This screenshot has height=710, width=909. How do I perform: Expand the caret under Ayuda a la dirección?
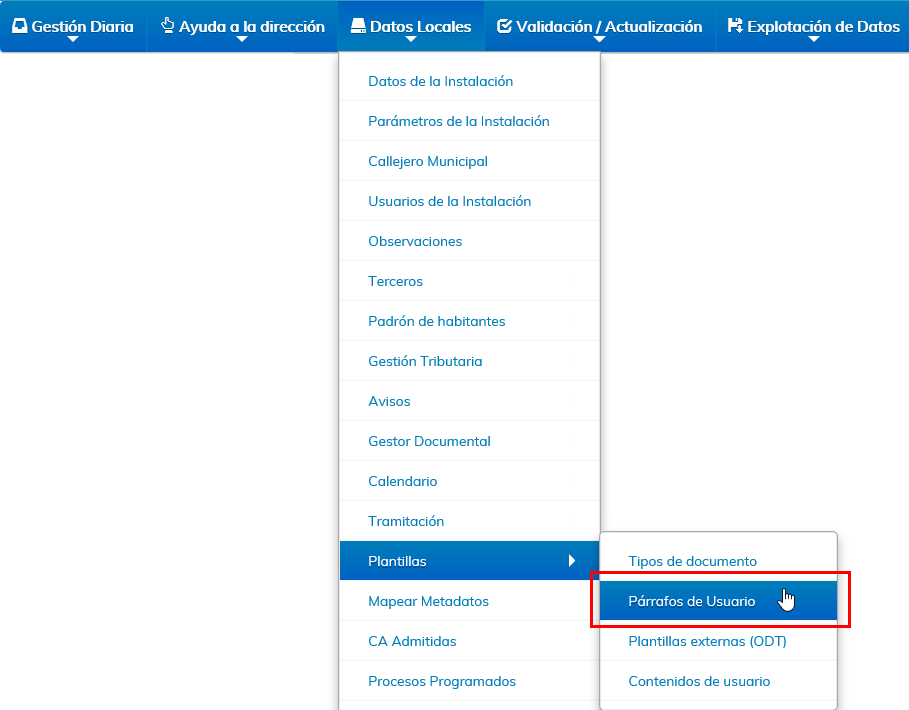(x=242, y=40)
